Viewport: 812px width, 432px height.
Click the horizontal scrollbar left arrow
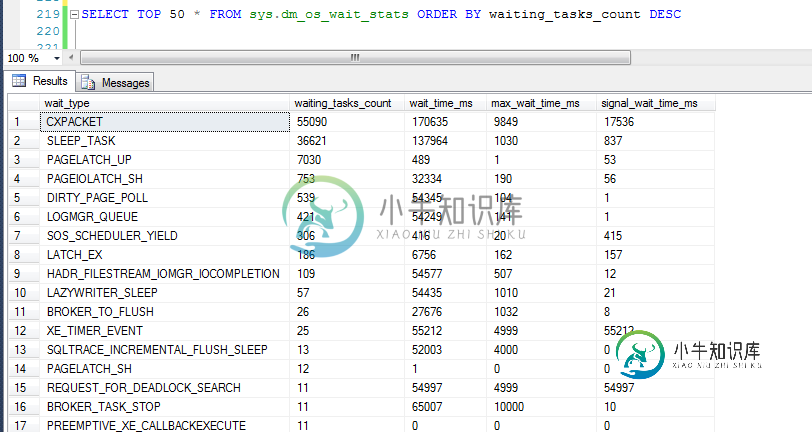coord(73,58)
